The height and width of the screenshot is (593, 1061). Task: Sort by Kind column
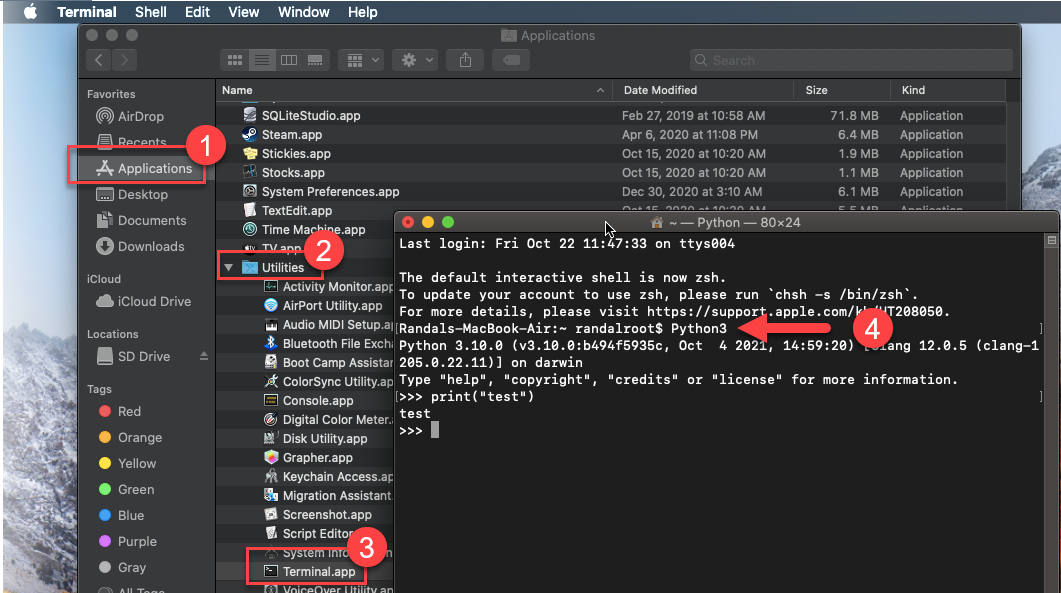(x=948, y=90)
